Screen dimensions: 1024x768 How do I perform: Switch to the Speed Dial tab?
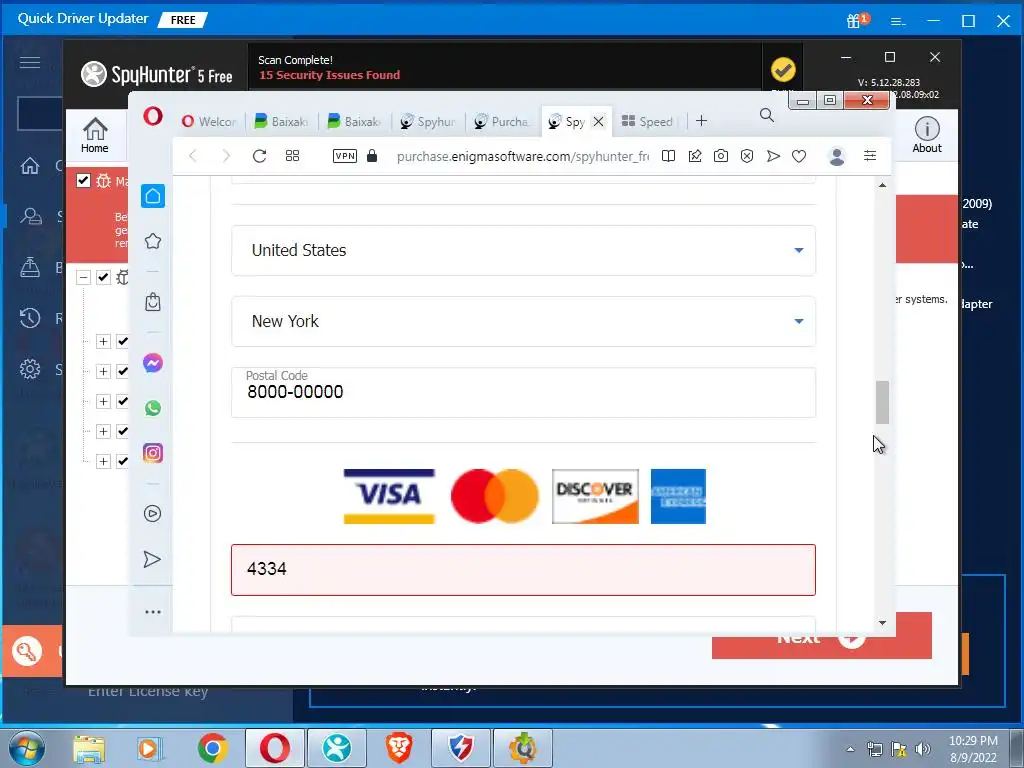pyautogui.click(x=647, y=121)
